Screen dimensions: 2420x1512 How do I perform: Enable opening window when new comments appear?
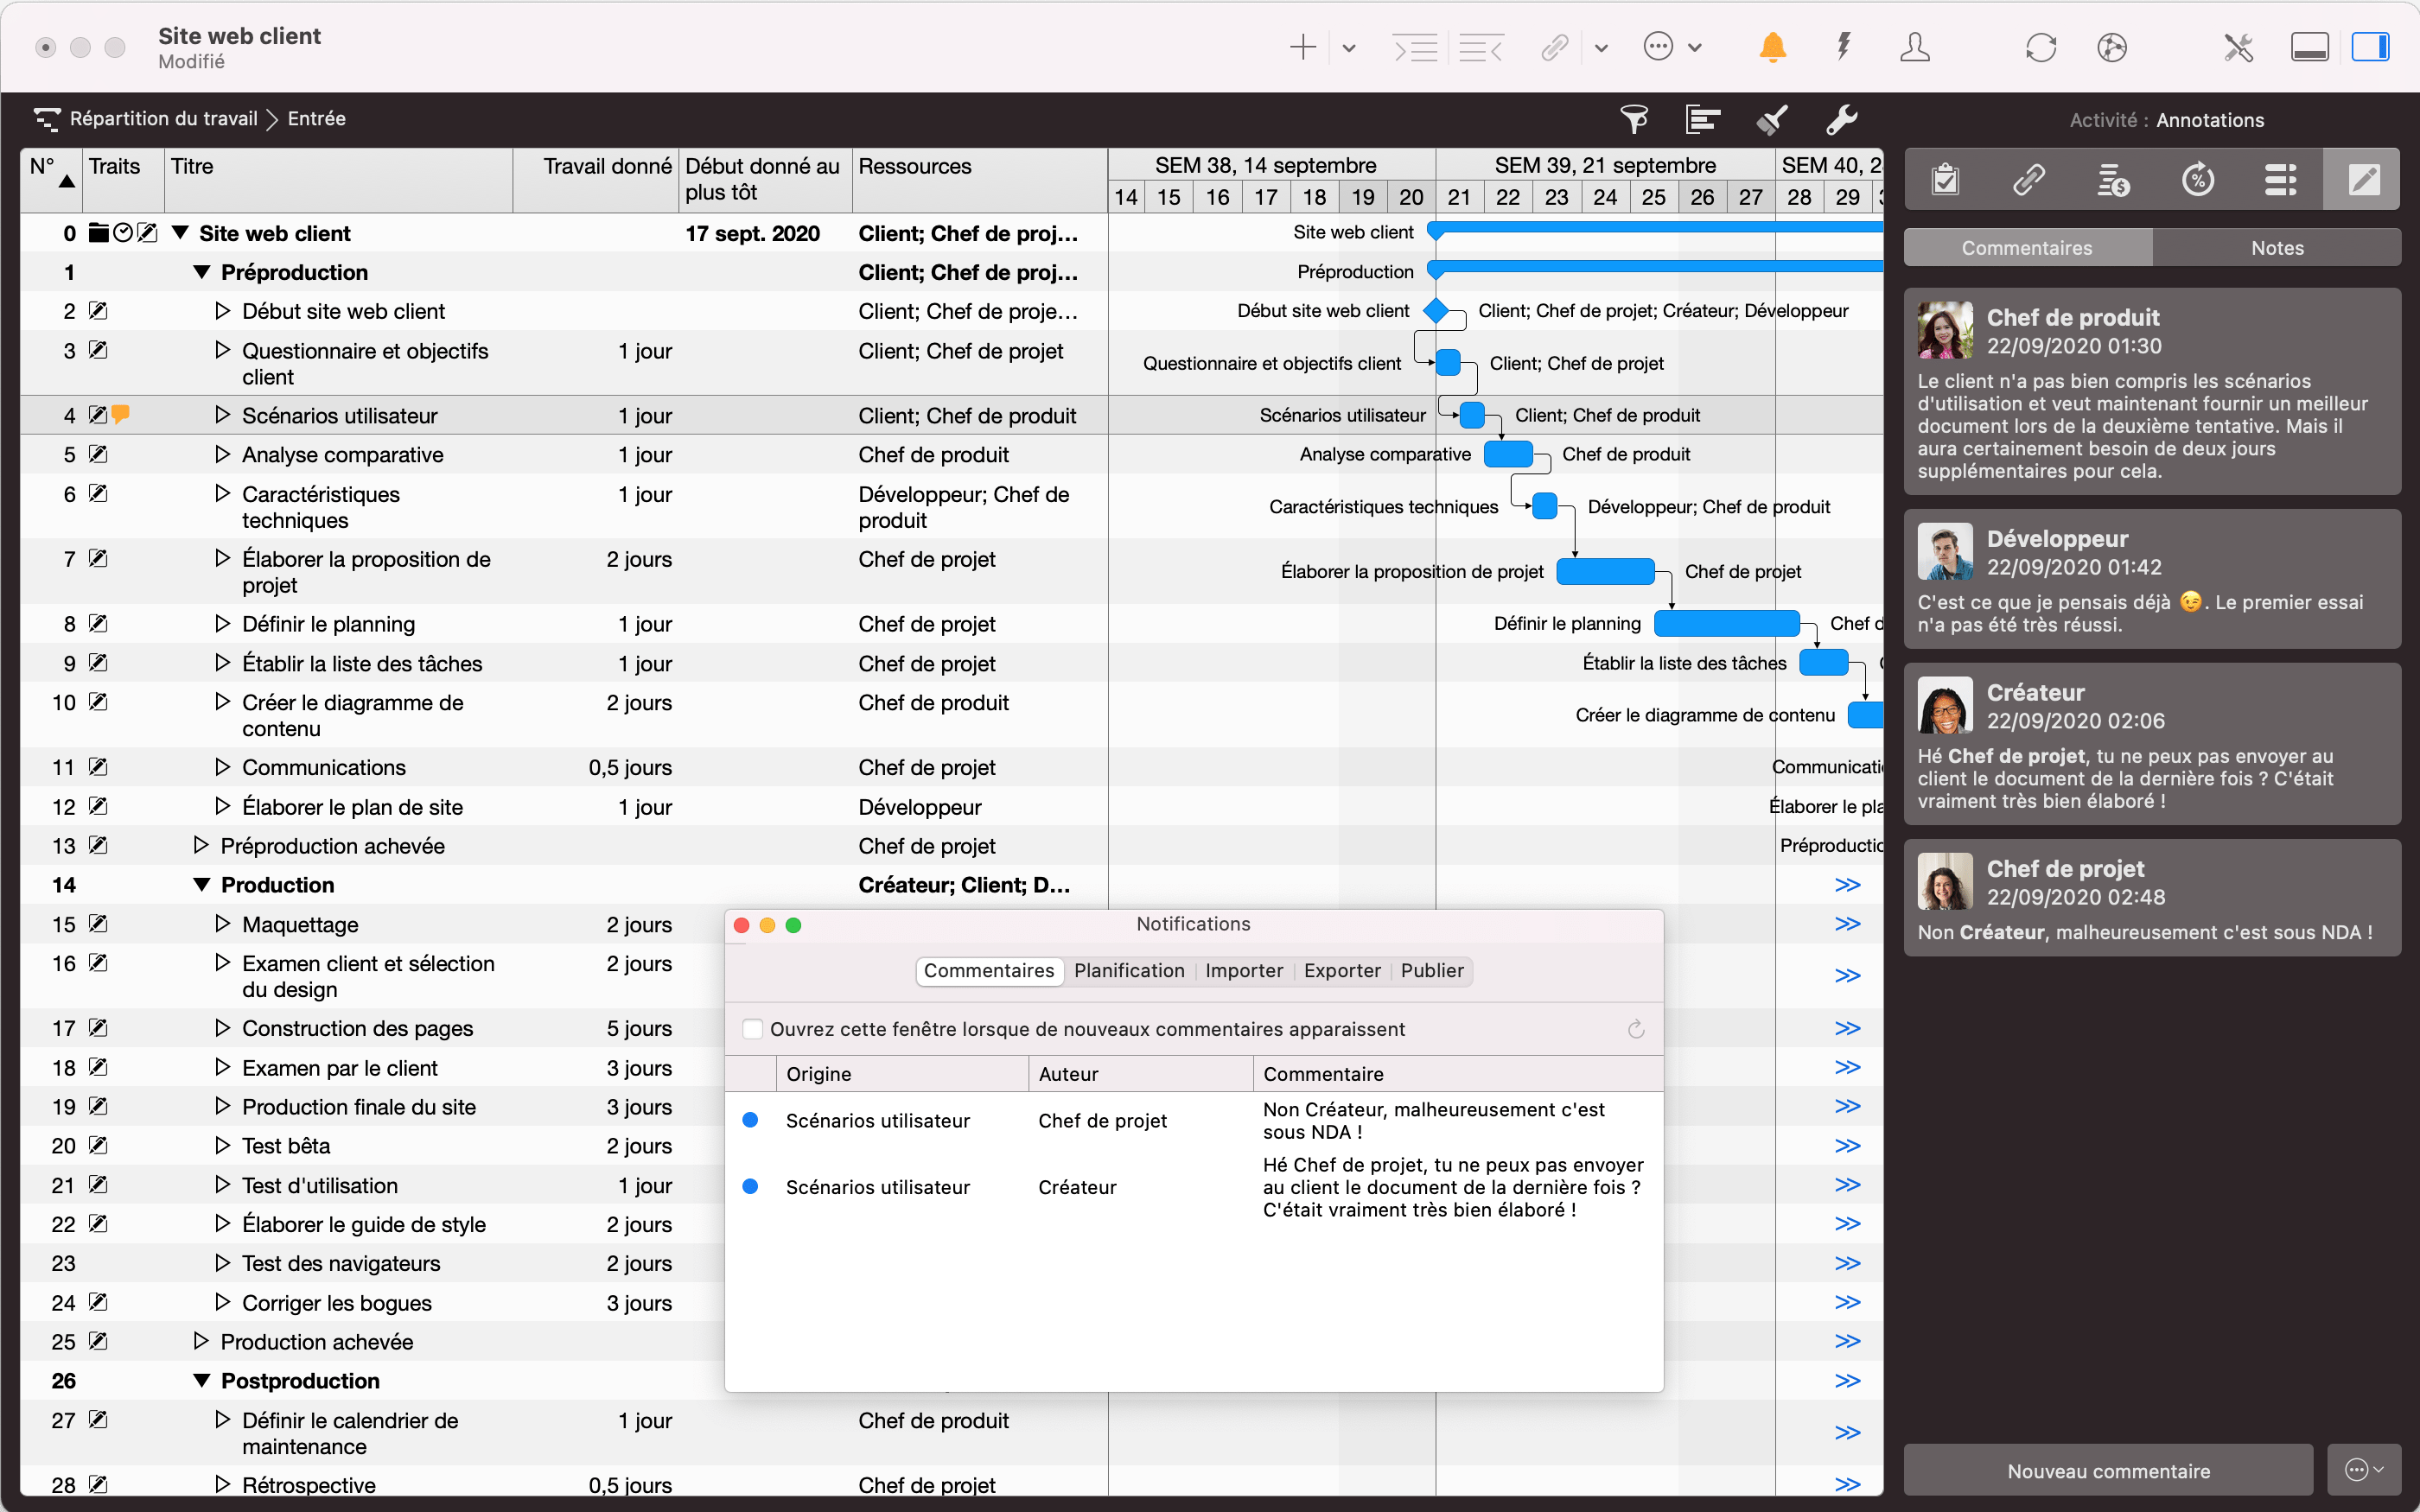point(753,1028)
